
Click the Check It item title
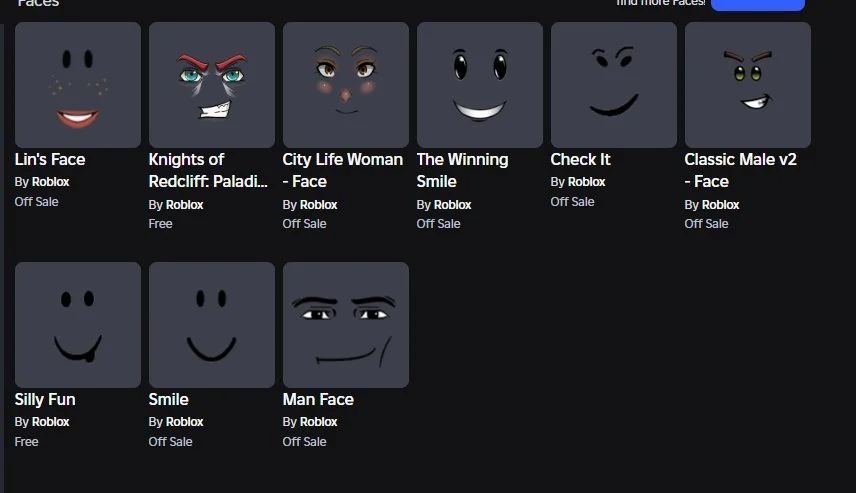(x=580, y=159)
